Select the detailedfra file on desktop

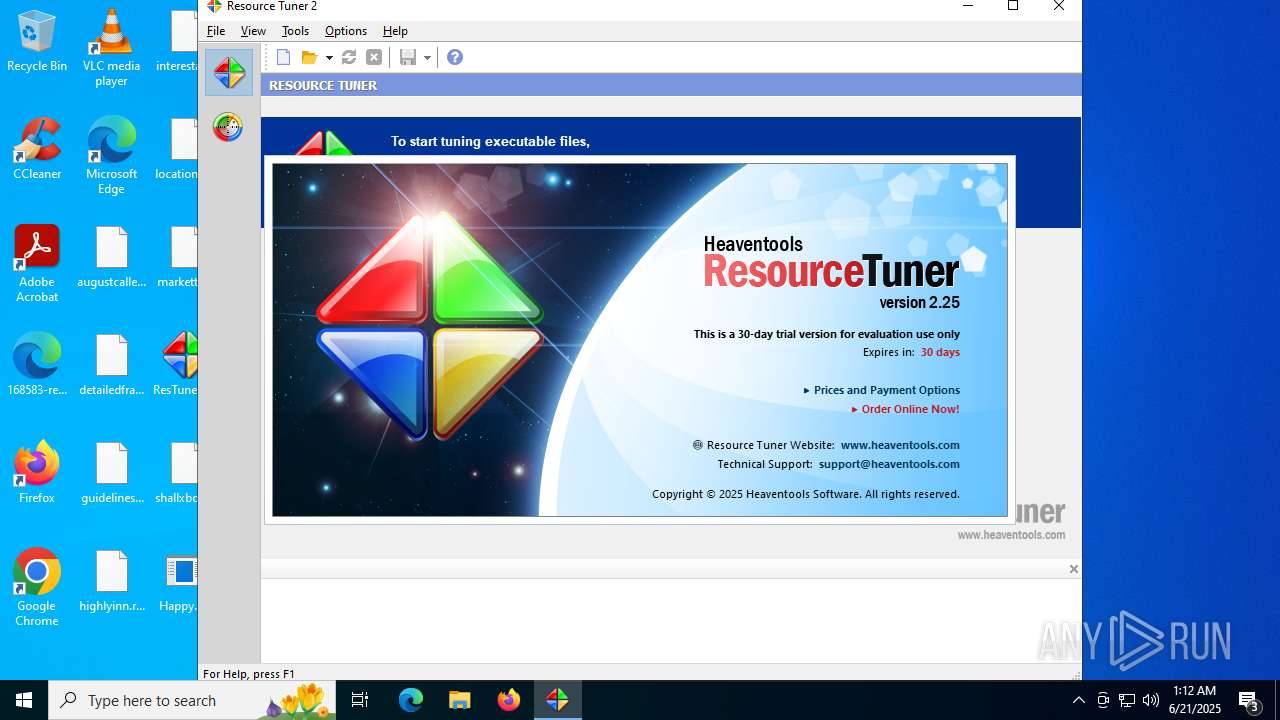[111, 366]
